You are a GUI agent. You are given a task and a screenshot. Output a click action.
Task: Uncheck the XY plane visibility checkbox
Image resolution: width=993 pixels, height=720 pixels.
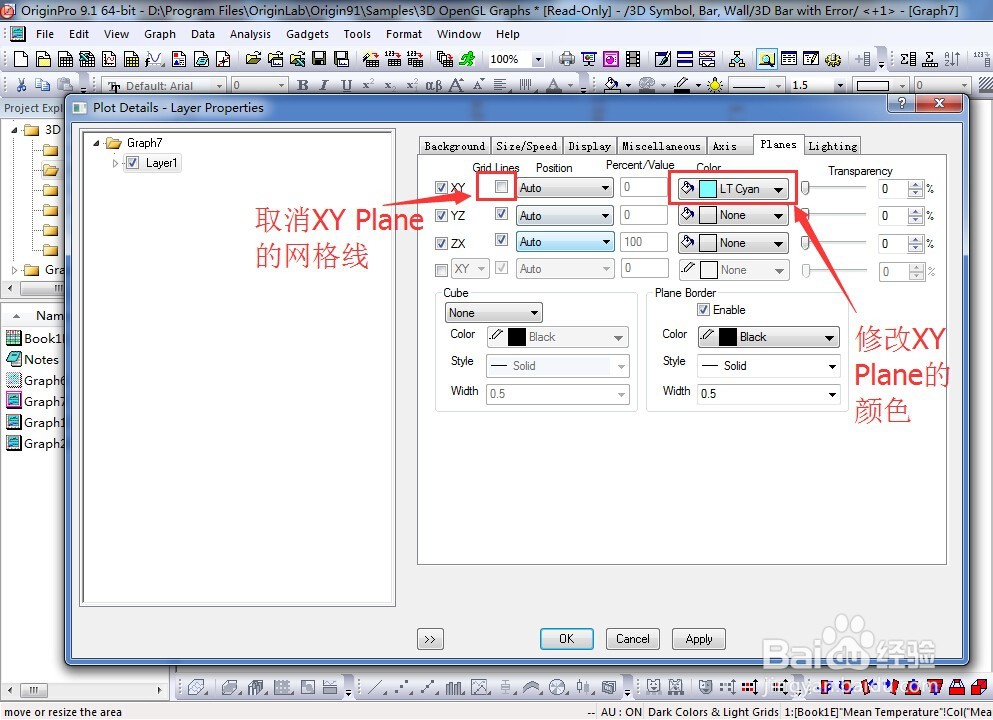click(x=441, y=187)
